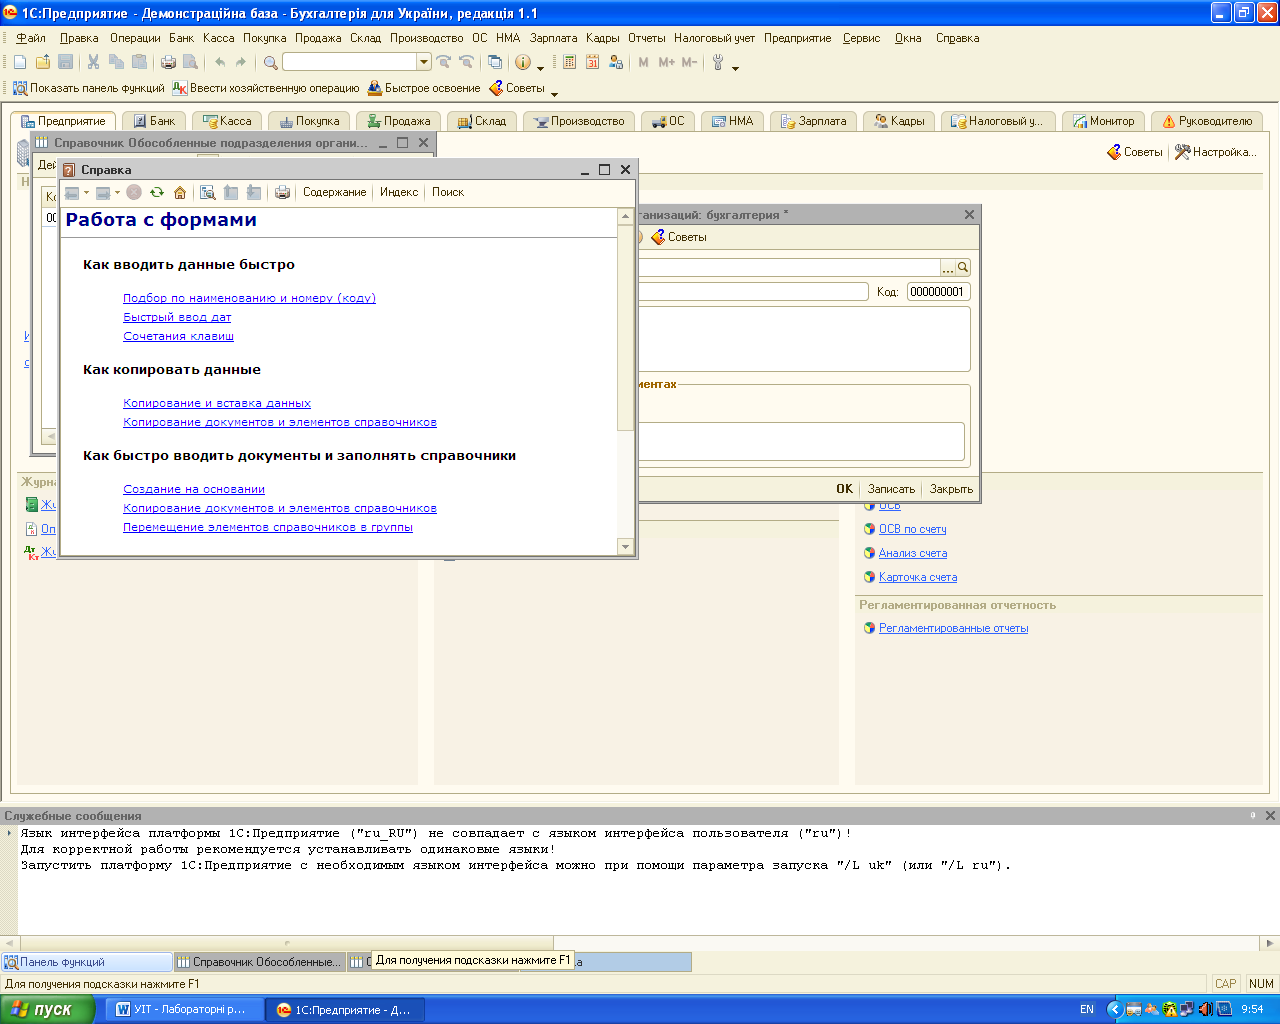Click OK in the organization form
Viewport: 1280px width, 1024px height.
[845, 489]
